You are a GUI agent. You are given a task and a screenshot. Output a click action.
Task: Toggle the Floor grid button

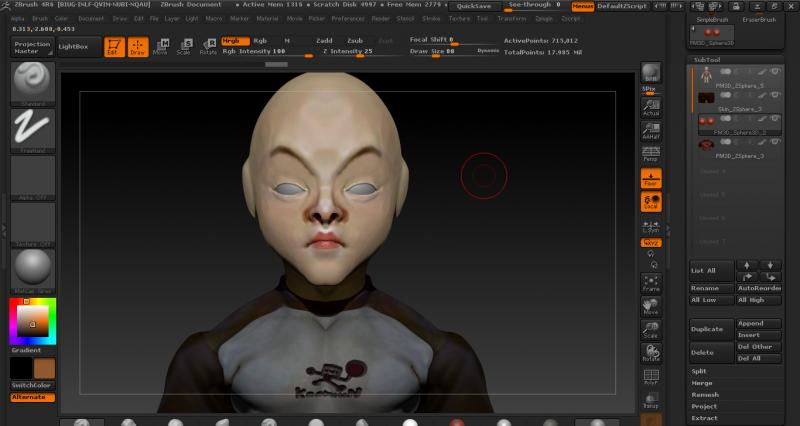click(x=651, y=179)
